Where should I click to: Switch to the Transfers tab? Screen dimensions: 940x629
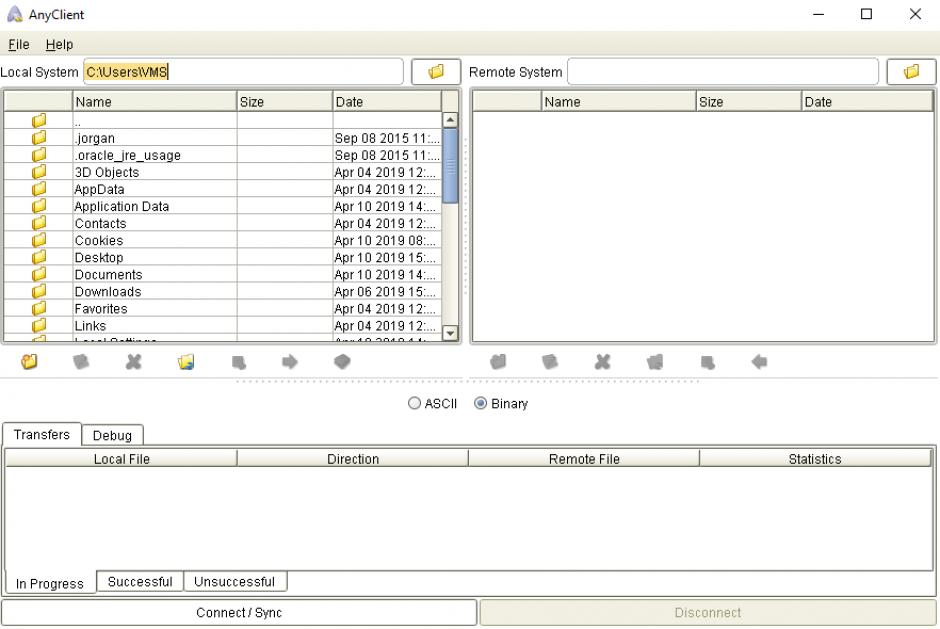41,434
